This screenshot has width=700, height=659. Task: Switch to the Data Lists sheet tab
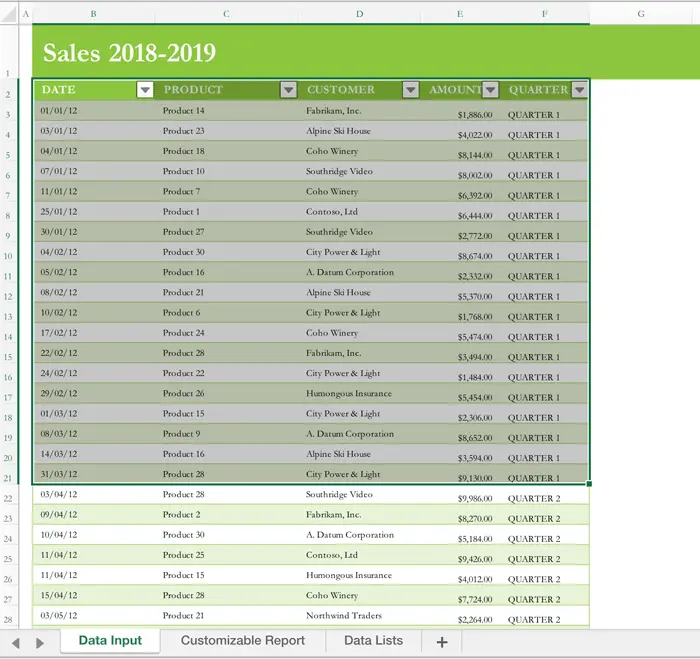(374, 641)
